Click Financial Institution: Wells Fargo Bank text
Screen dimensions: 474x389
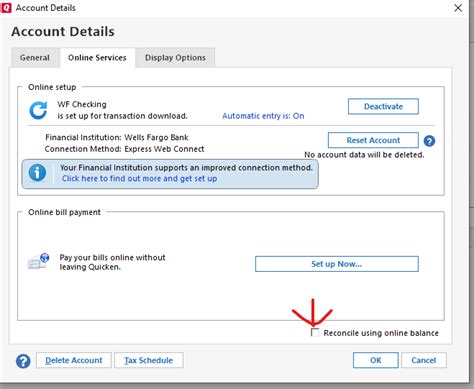coord(117,137)
